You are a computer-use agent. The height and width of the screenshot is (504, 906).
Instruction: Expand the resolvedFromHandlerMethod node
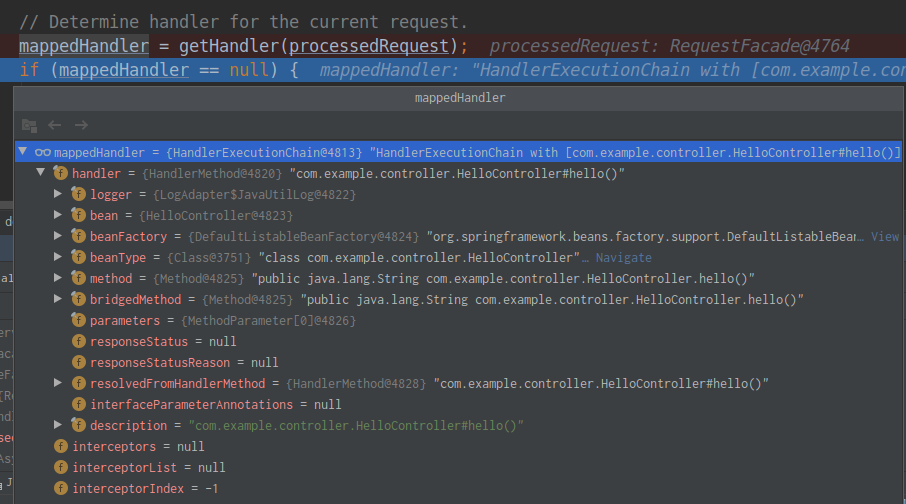coord(59,383)
